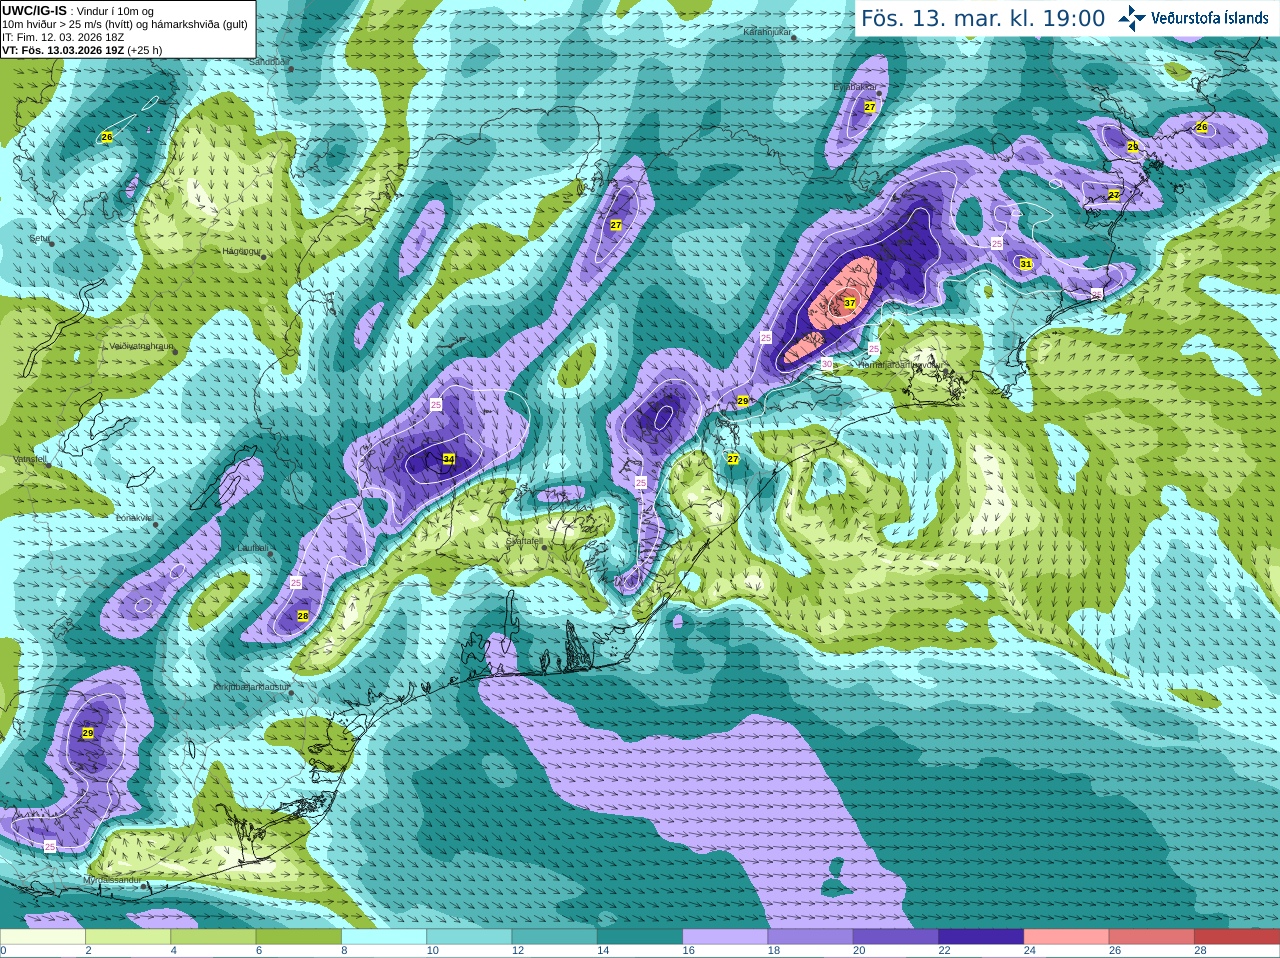Click the Laufbali place label

pyautogui.click(x=252, y=548)
